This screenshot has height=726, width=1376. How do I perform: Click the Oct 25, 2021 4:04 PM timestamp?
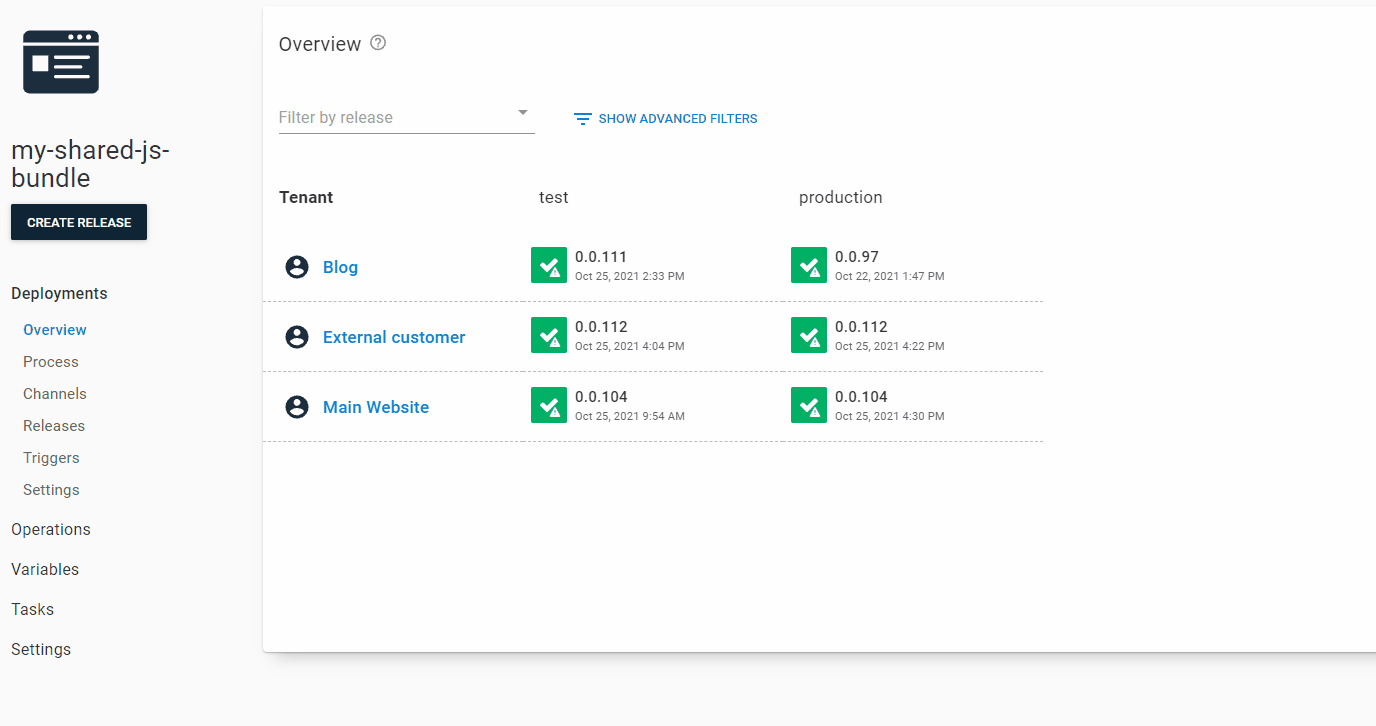point(630,346)
